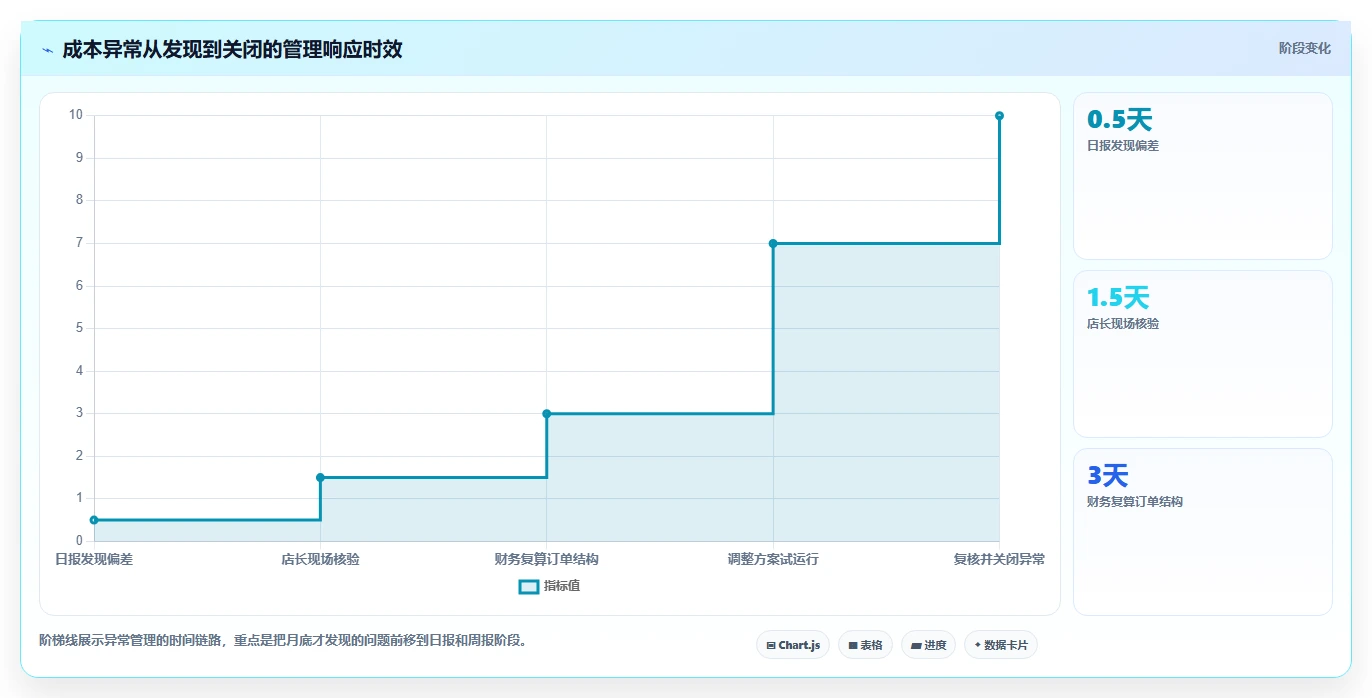The width and height of the screenshot is (1372, 698).
Task: Click x-axis label 财务复算订单结构
Action: [x=546, y=559]
